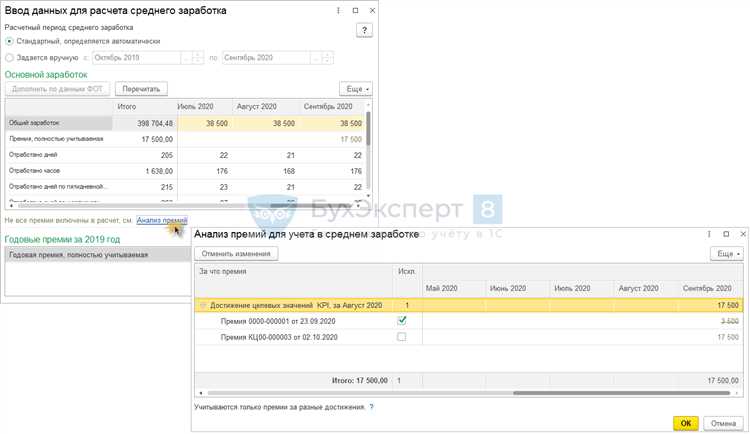The width and height of the screenshot is (750, 434).
Task: Click the Итого: 17 500,00 footer cell
Action: [x=294, y=380]
